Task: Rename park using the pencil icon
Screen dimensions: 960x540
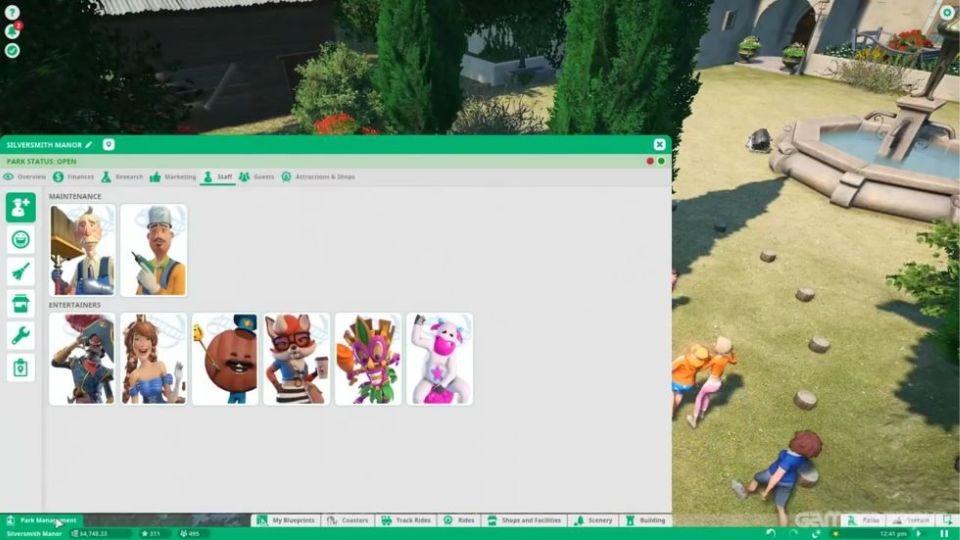Action: [x=89, y=144]
